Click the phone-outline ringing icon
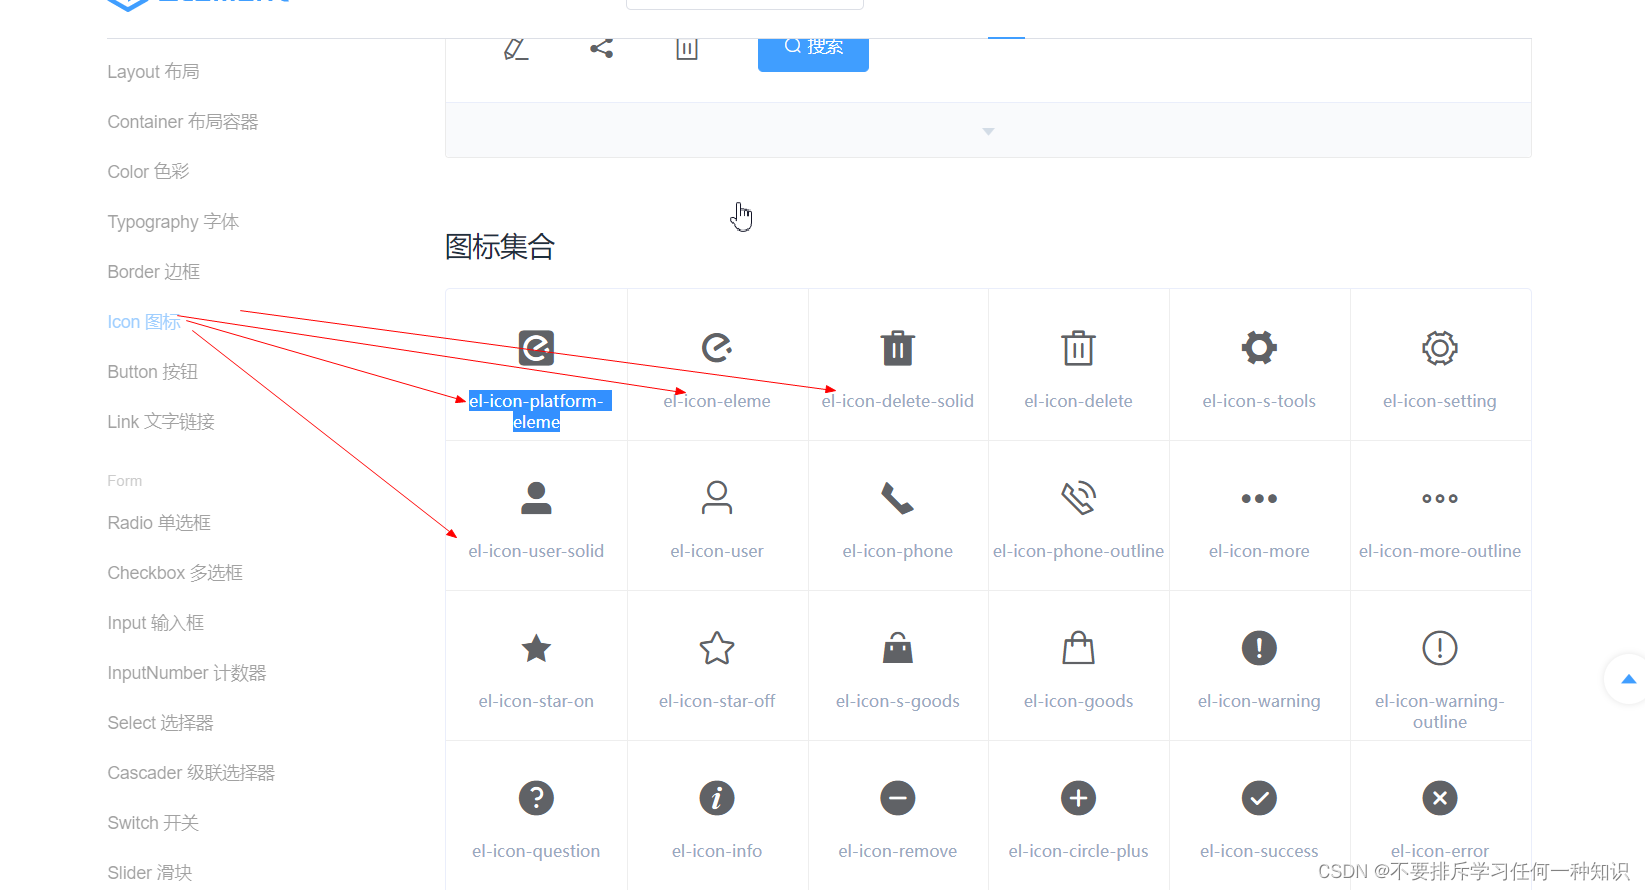Viewport: 1645px width, 890px height. tap(1078, 498)
